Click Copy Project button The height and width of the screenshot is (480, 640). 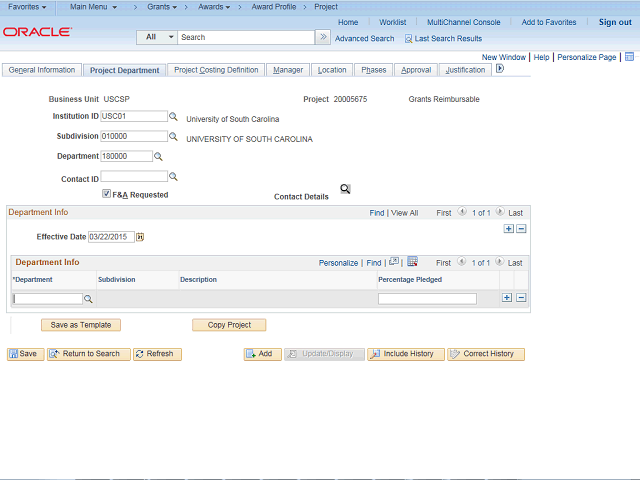[x=229, y=325]
